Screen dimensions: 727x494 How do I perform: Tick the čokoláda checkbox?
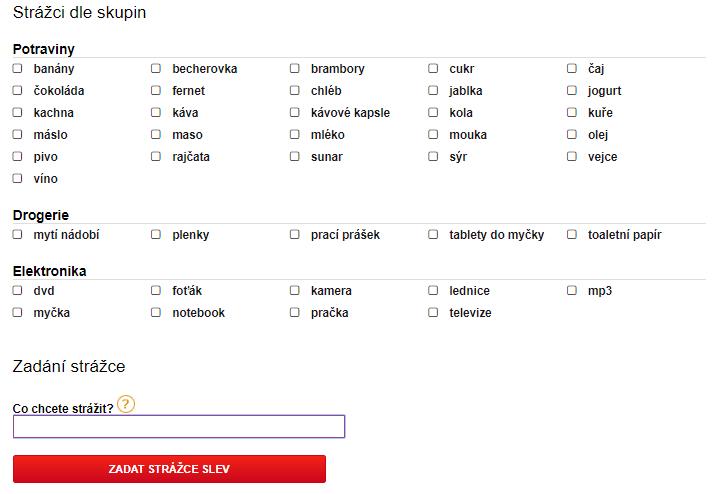(17, 90)
